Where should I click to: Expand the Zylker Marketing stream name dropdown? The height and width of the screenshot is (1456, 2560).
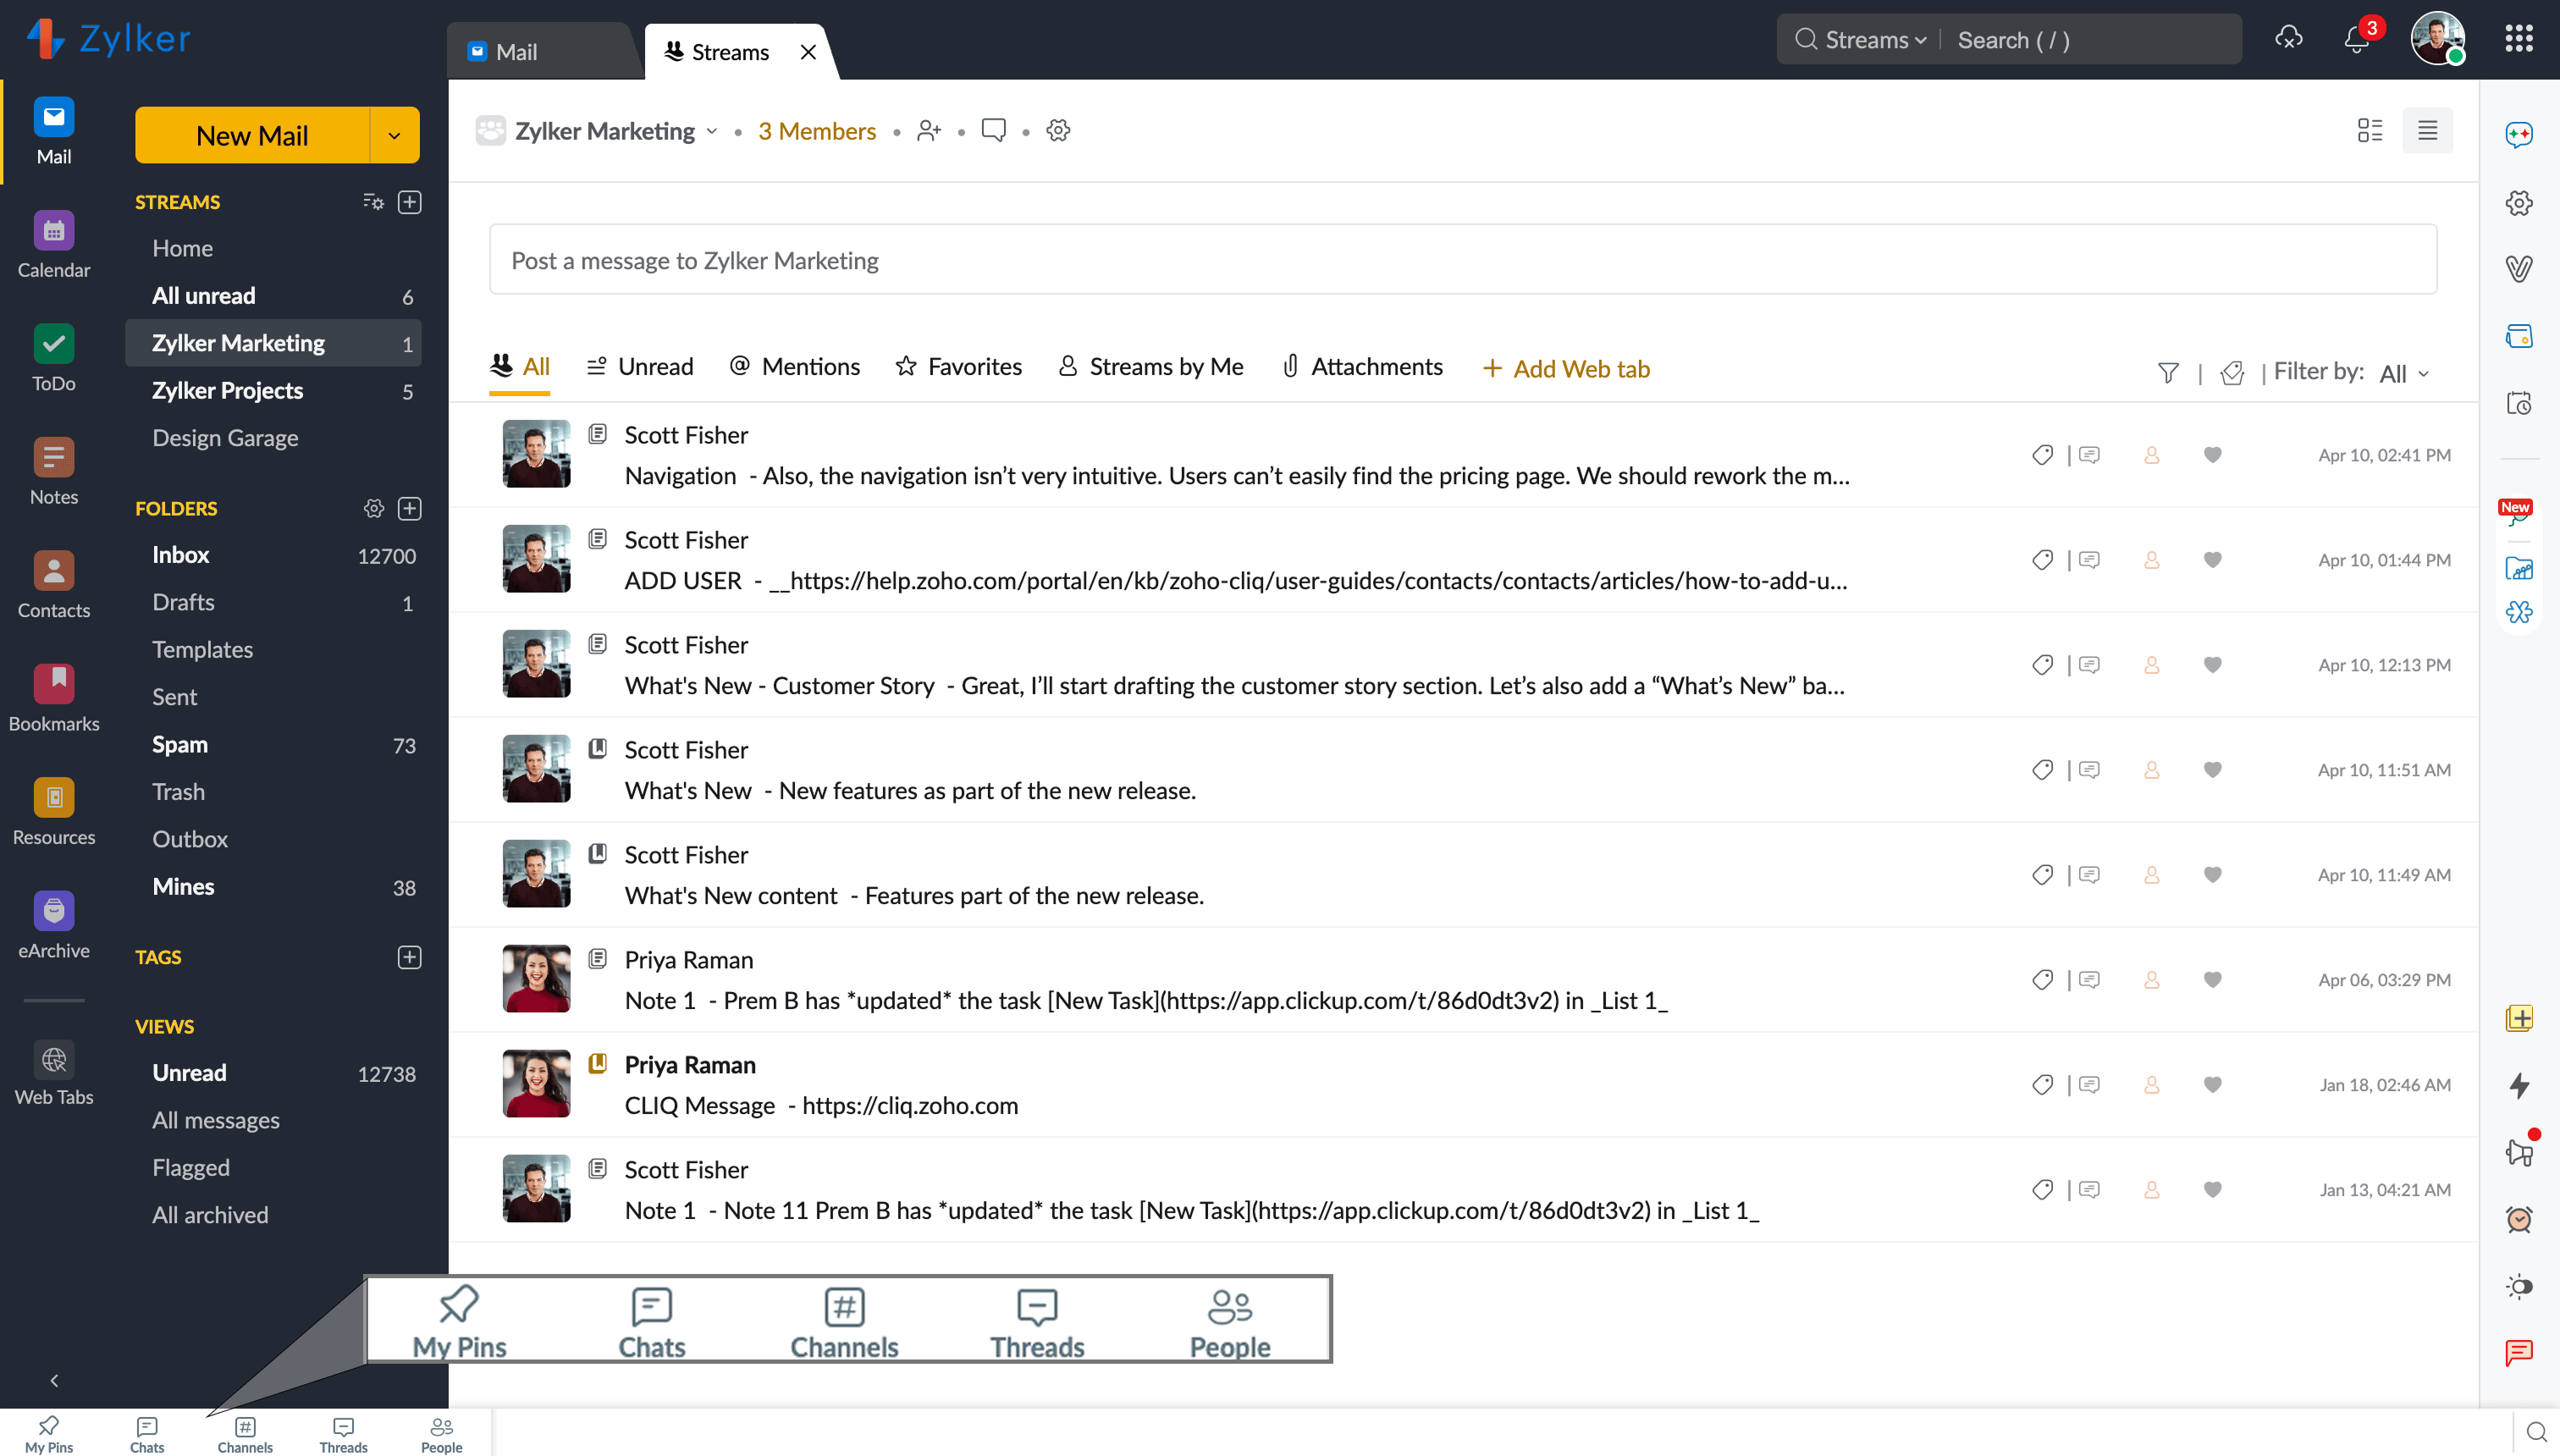712,131
